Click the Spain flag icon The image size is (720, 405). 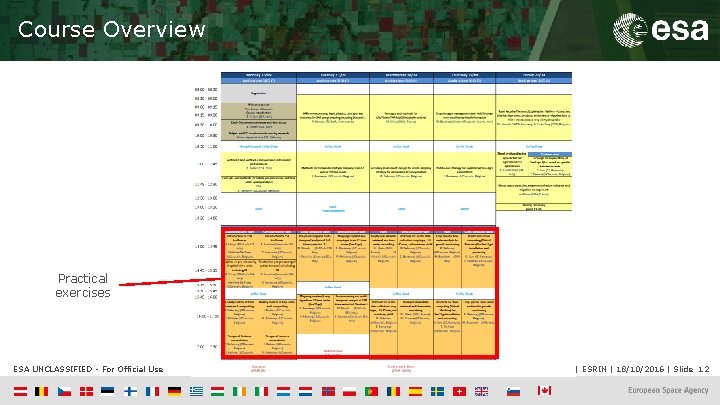coord(415,391)
